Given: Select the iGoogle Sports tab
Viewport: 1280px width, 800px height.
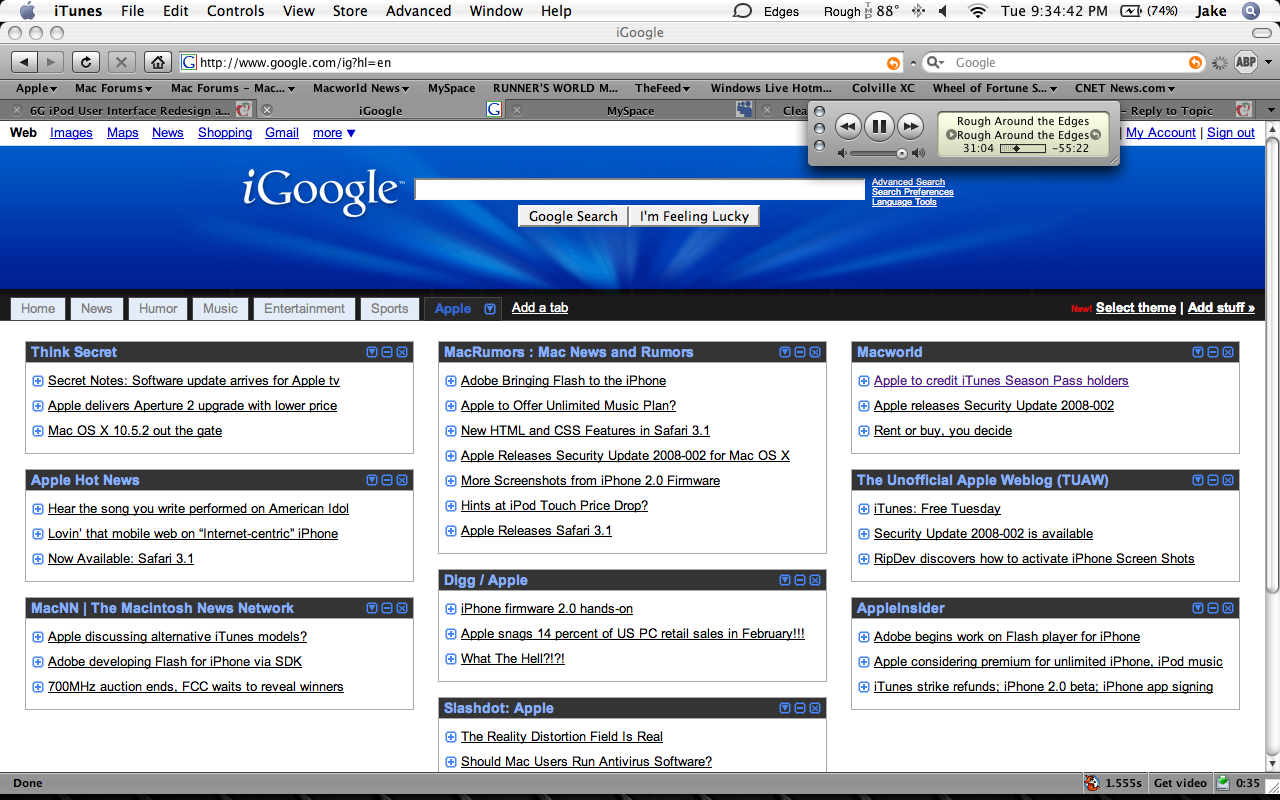Looking at the screenshot, I should (x=390, y=308).
